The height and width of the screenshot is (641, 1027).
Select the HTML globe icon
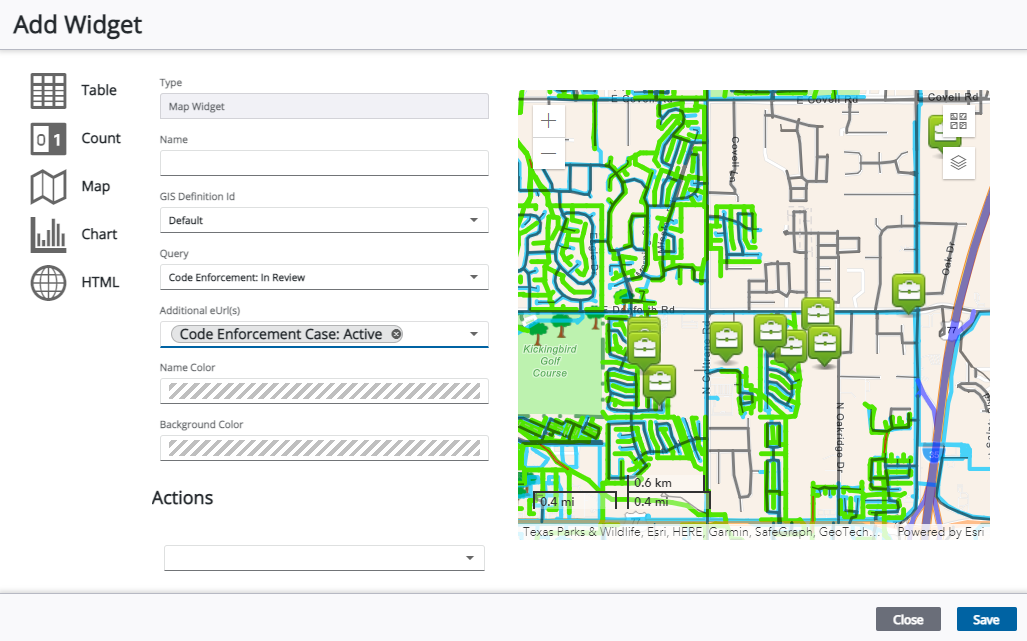click(48, 283)
